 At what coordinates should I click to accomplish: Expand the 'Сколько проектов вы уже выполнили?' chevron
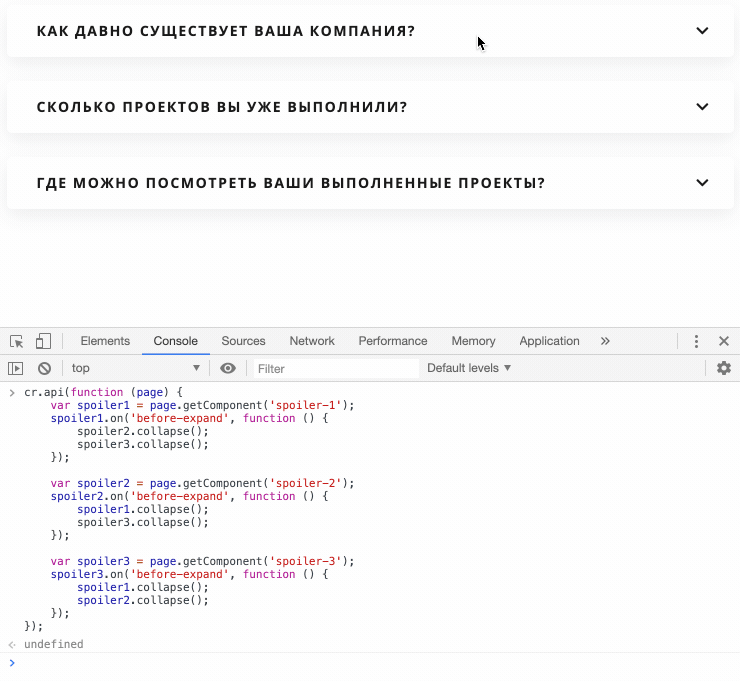(702, 107)
